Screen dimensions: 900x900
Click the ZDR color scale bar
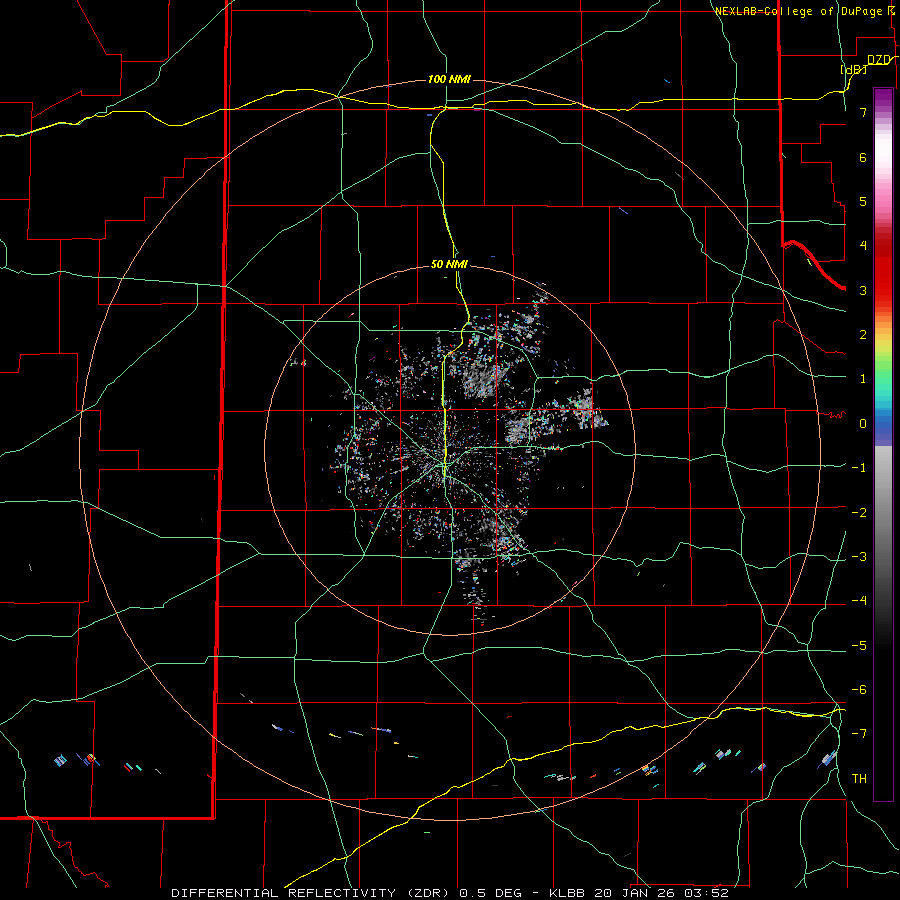pos(883,444)
